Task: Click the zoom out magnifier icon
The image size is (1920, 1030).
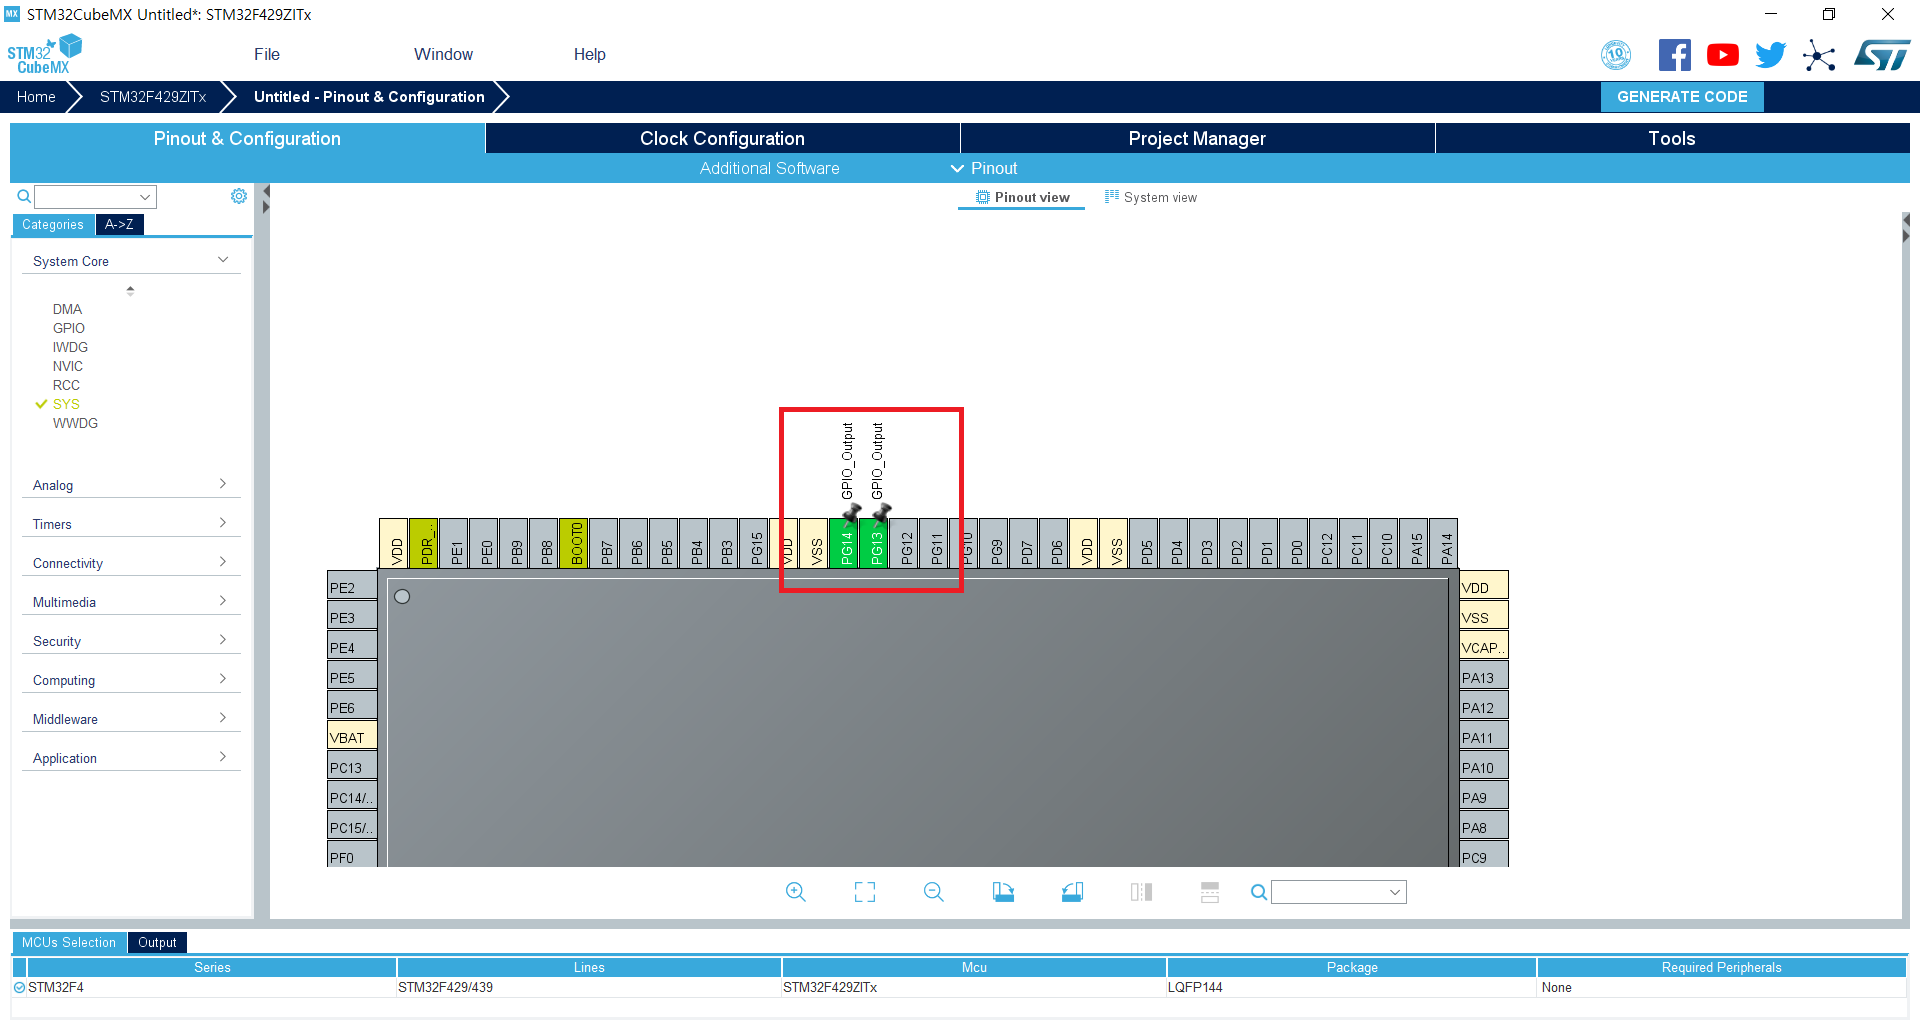Action: (934, 892)
